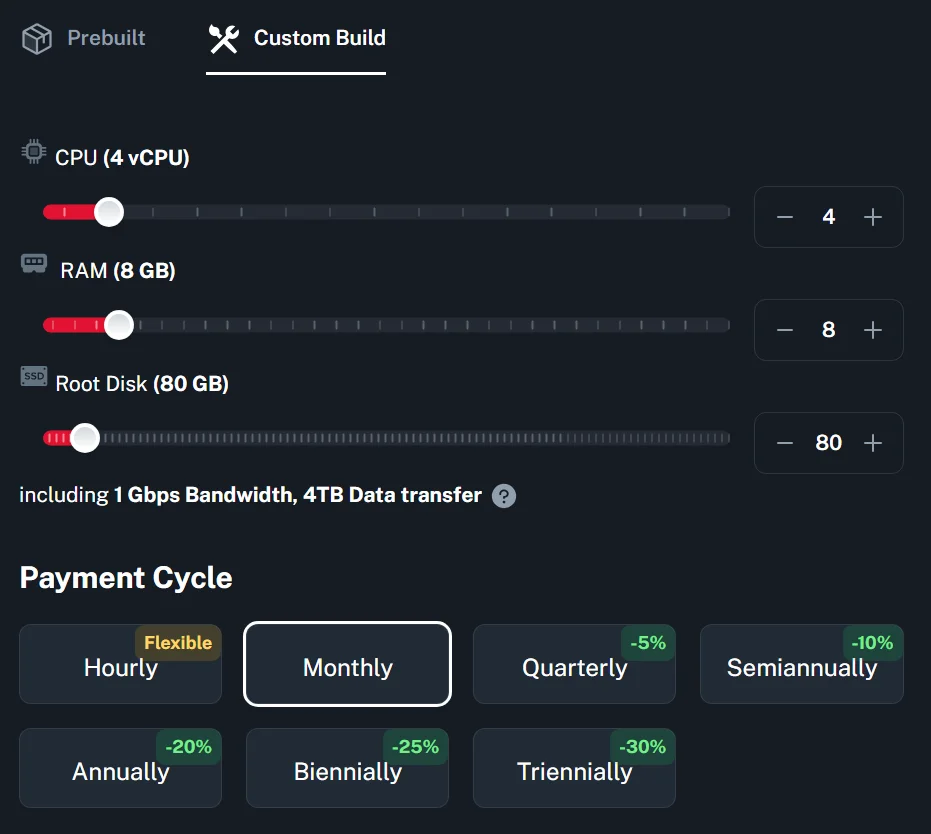Select the Monthly payment cycle
This screenshot has width=931, height=834.
coord(347,665)
